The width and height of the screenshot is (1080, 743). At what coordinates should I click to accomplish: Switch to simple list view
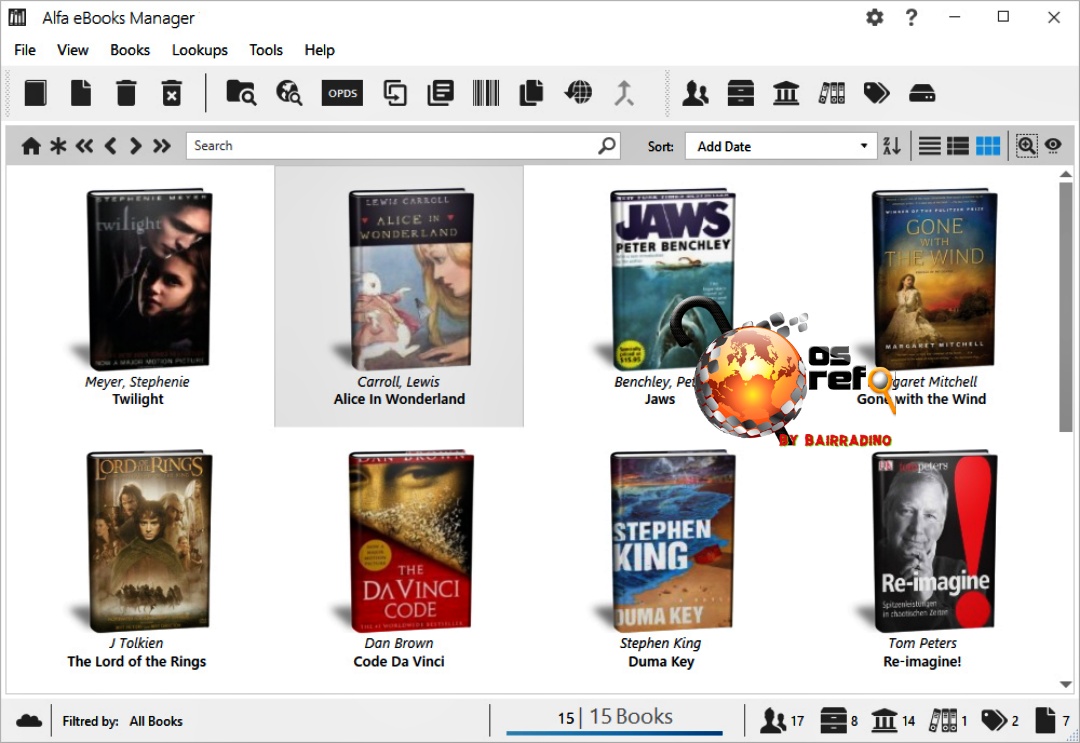pos(930,146)
